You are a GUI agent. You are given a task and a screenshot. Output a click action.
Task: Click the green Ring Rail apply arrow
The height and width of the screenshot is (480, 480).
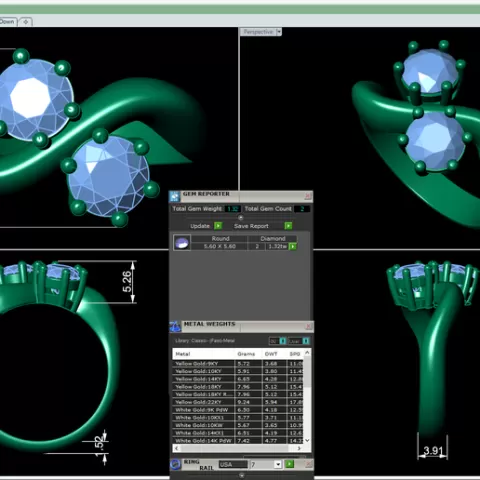coord(290,464)
